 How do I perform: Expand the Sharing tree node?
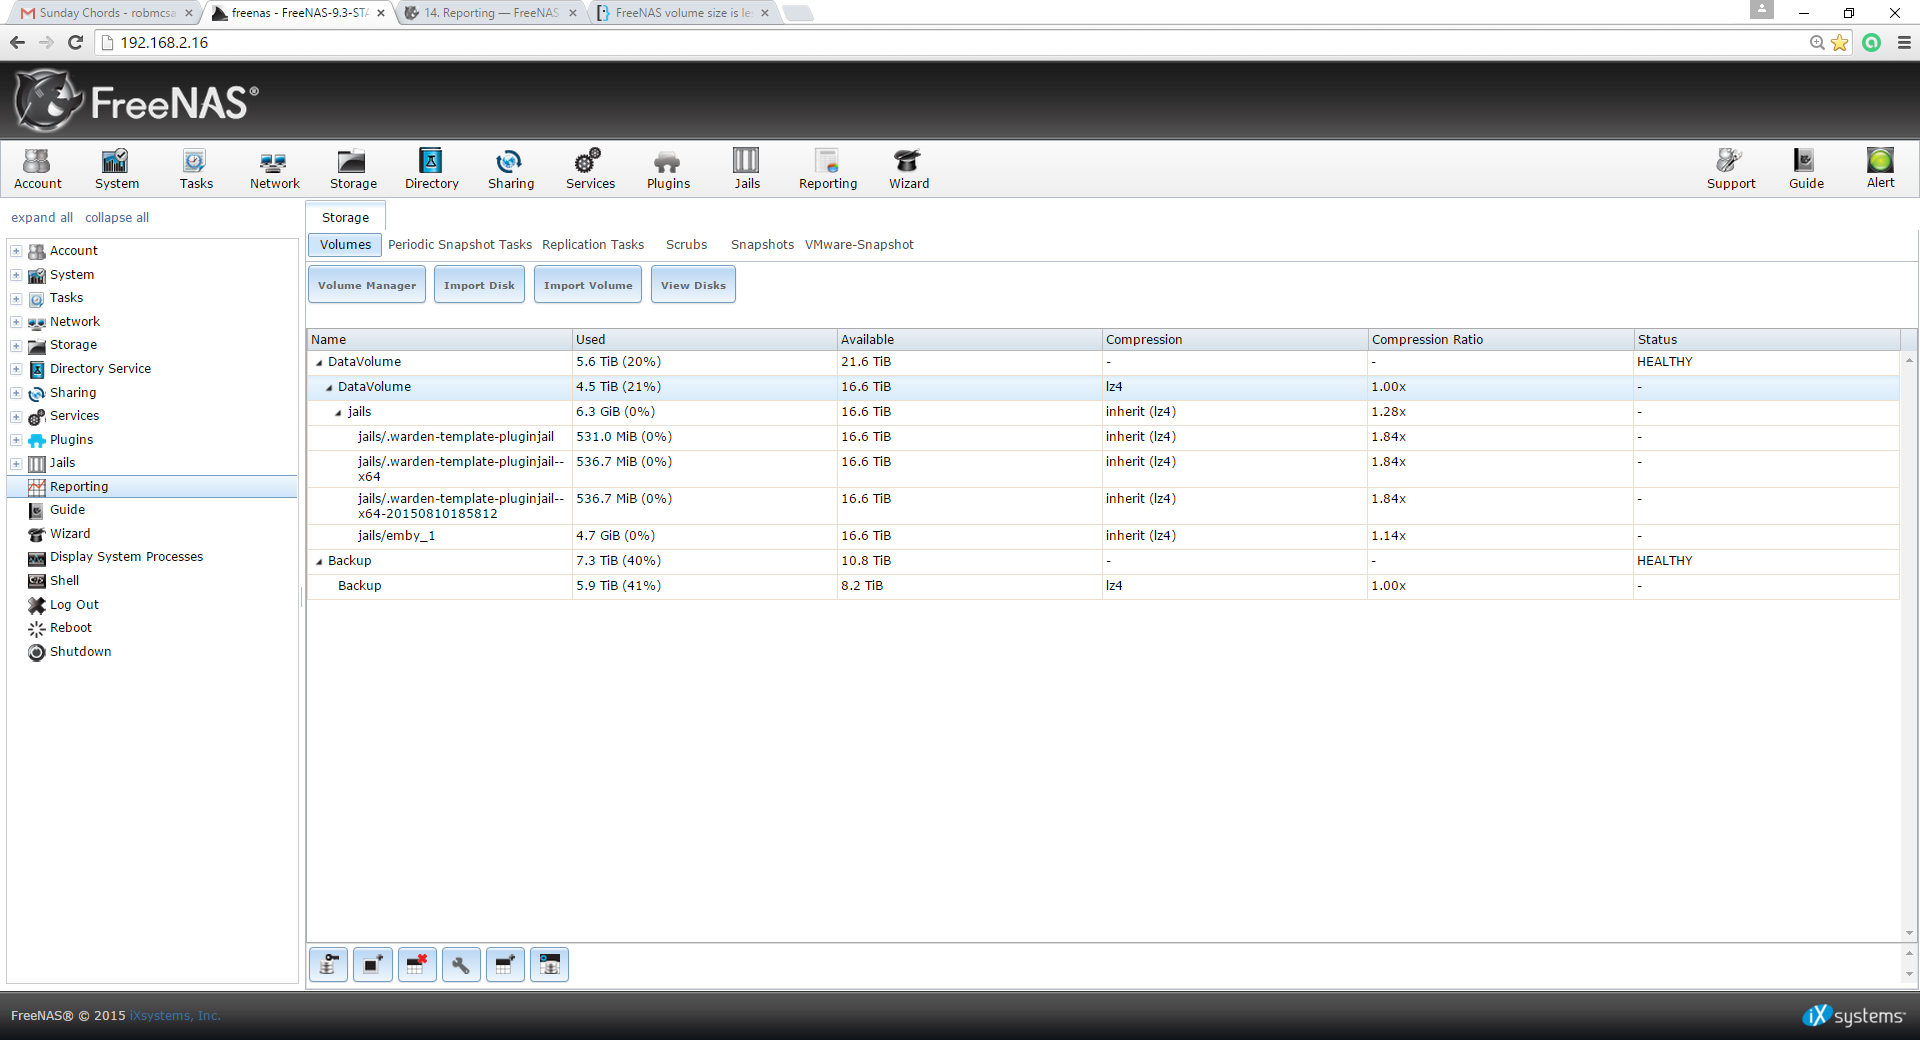[x=16, y=393]
